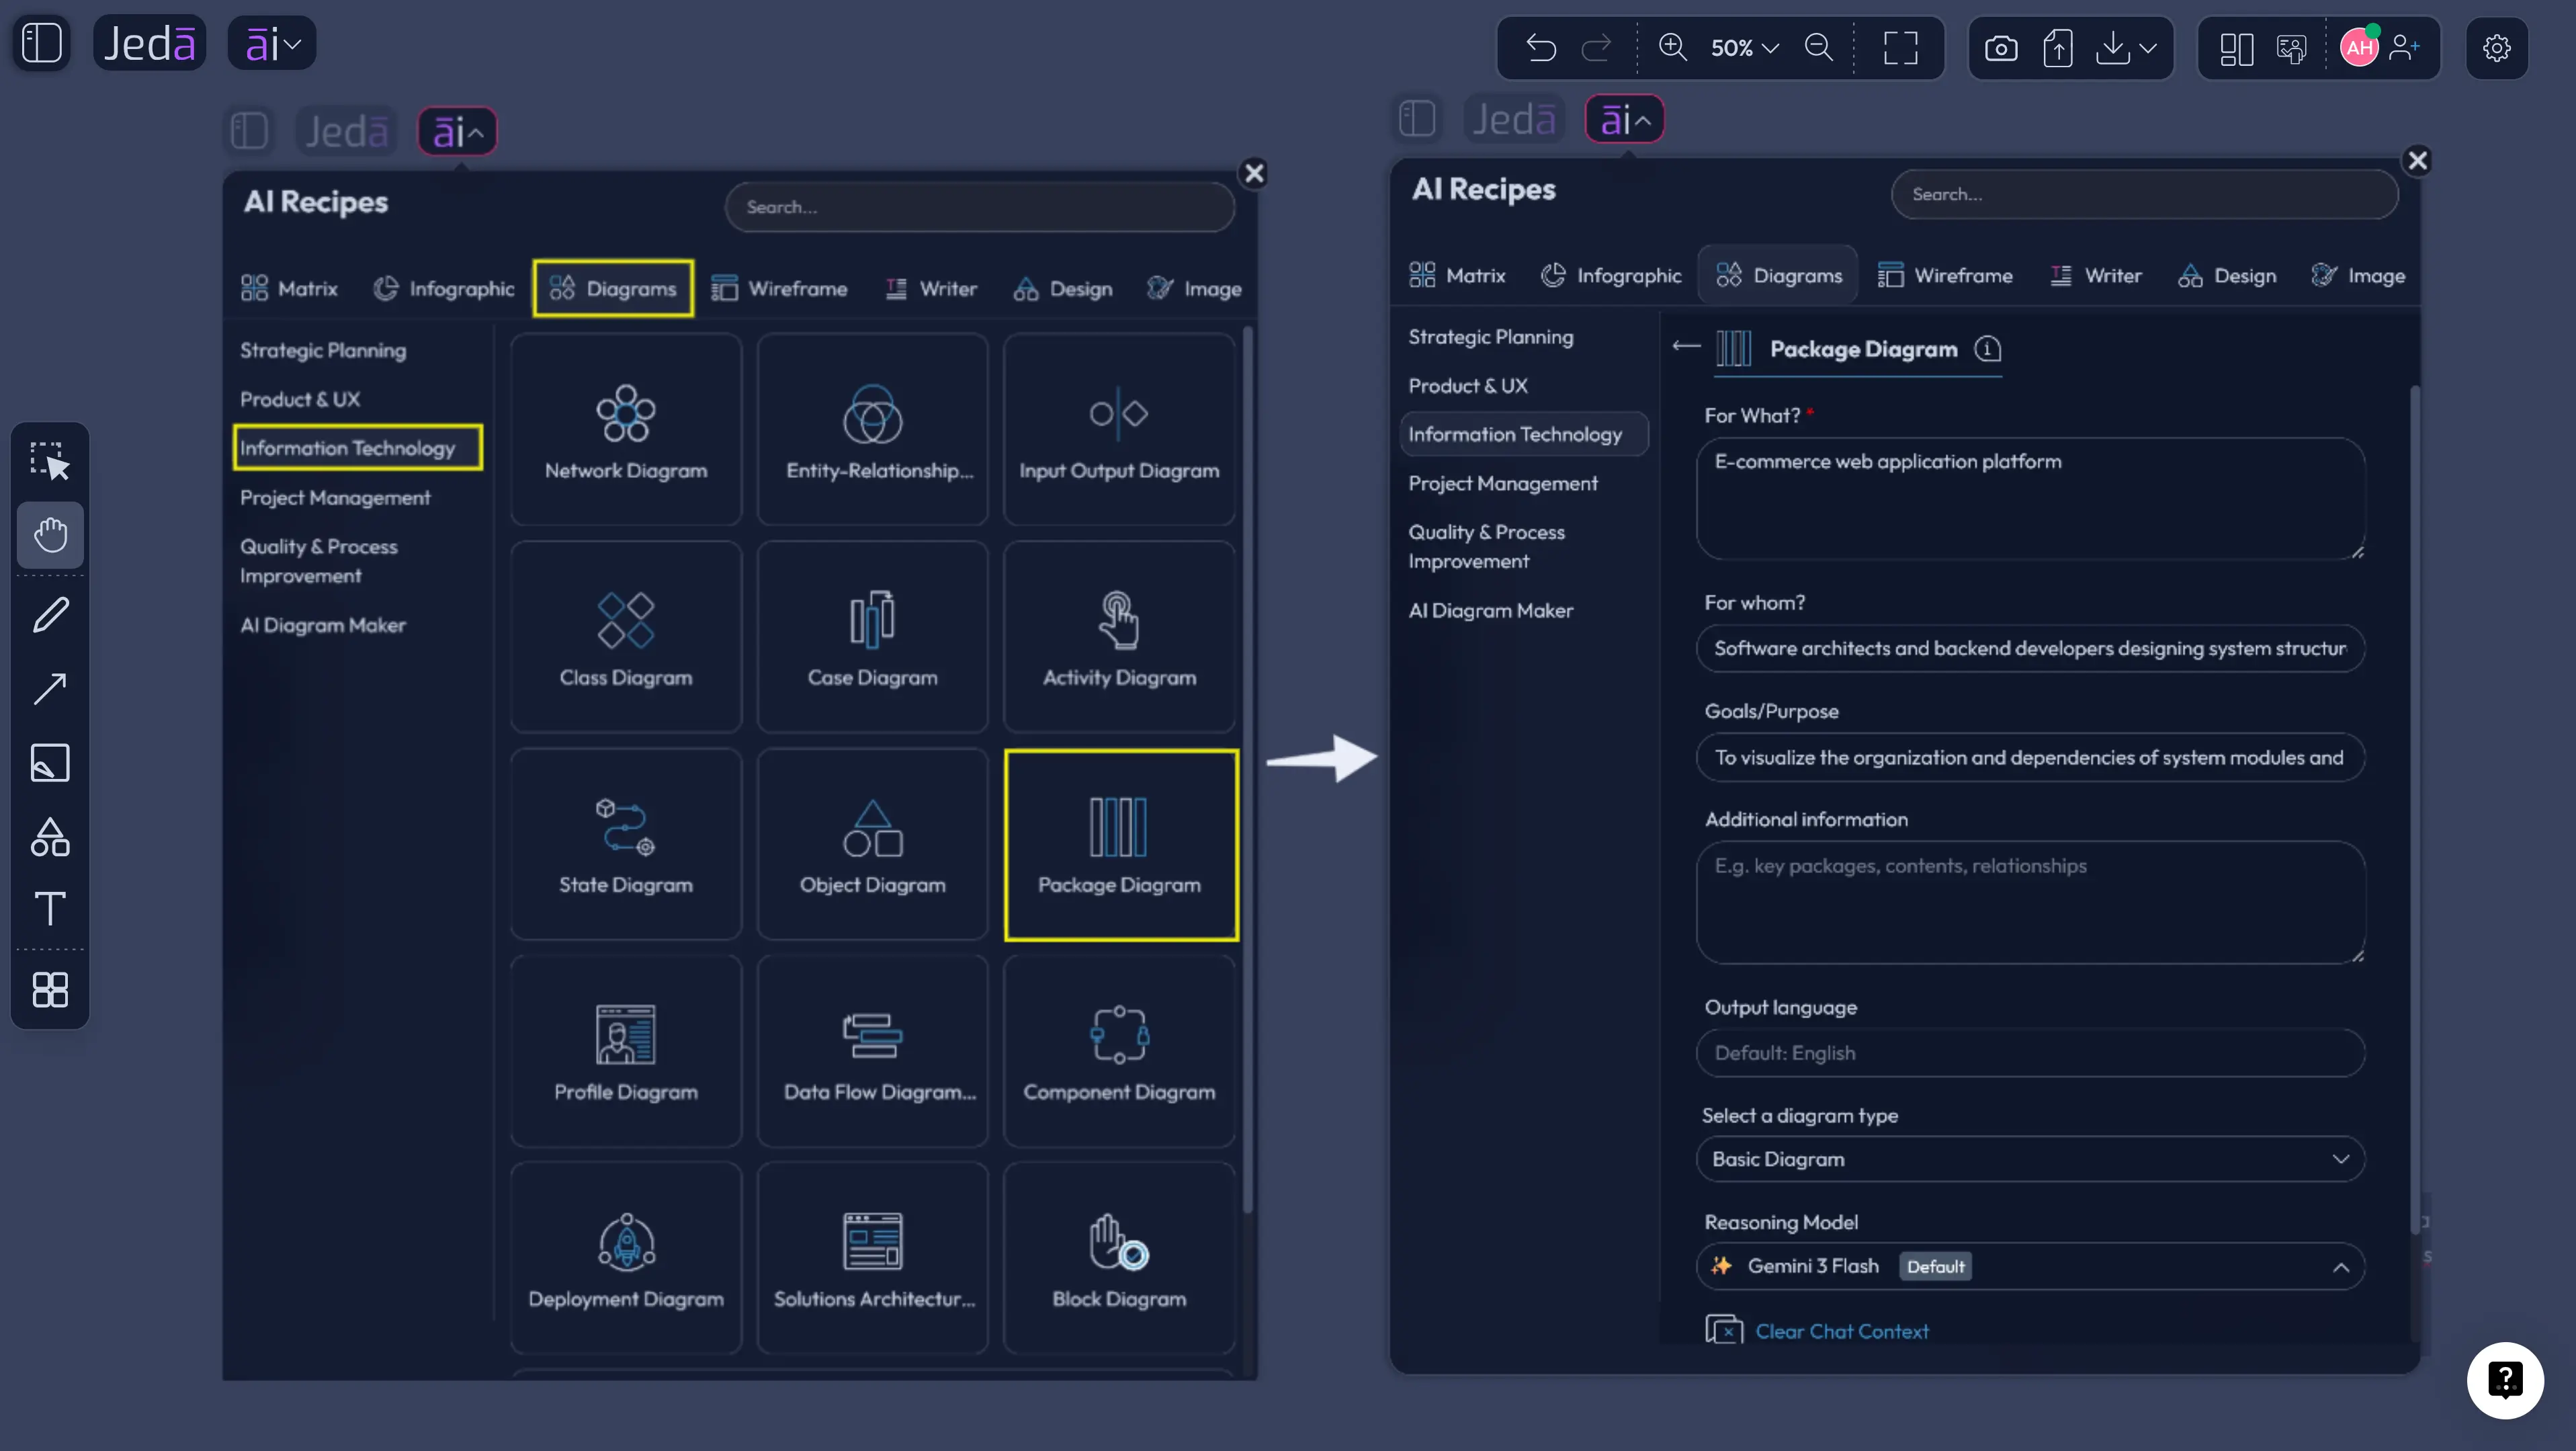Screen dimensions: 2576x1451
Task: Click the upload file icon in the top bar
Action: point(2057,48)
